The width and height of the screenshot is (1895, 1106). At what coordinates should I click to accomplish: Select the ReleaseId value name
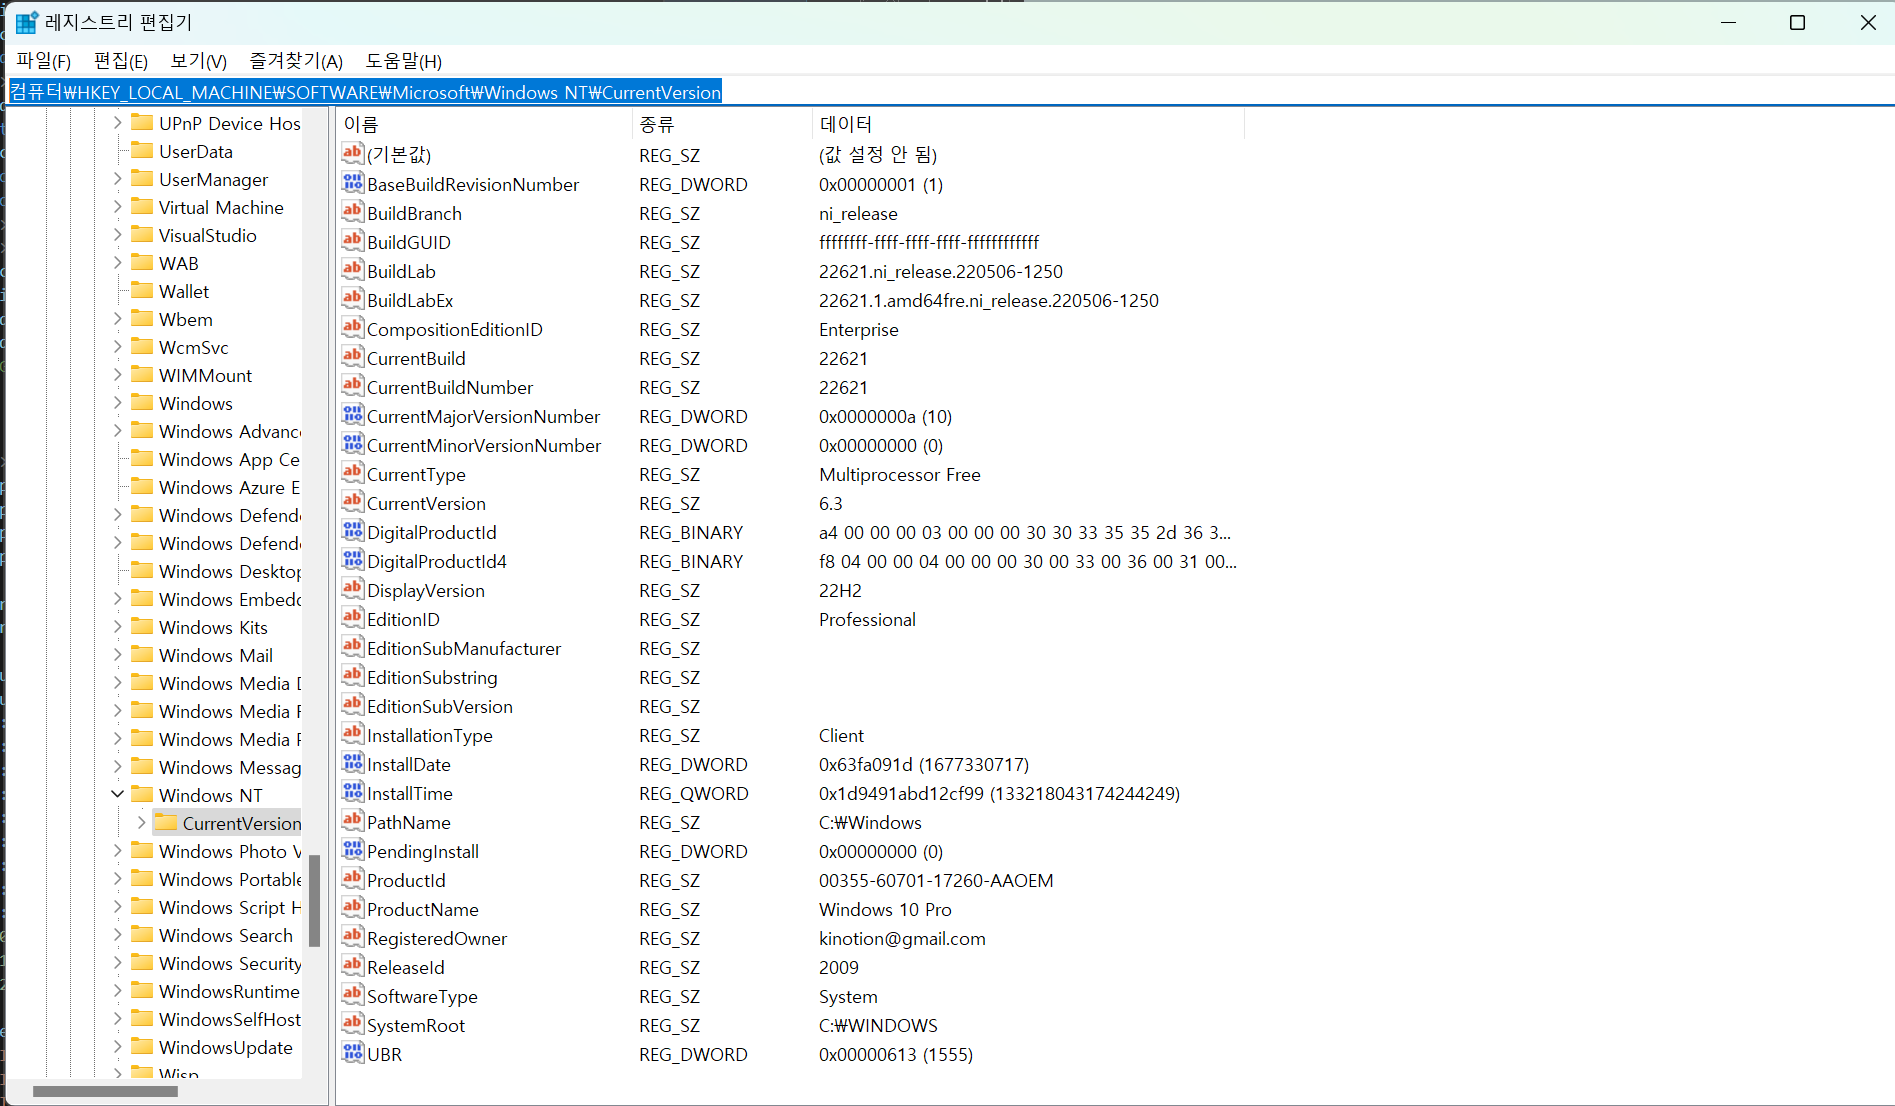click(406, 967)
